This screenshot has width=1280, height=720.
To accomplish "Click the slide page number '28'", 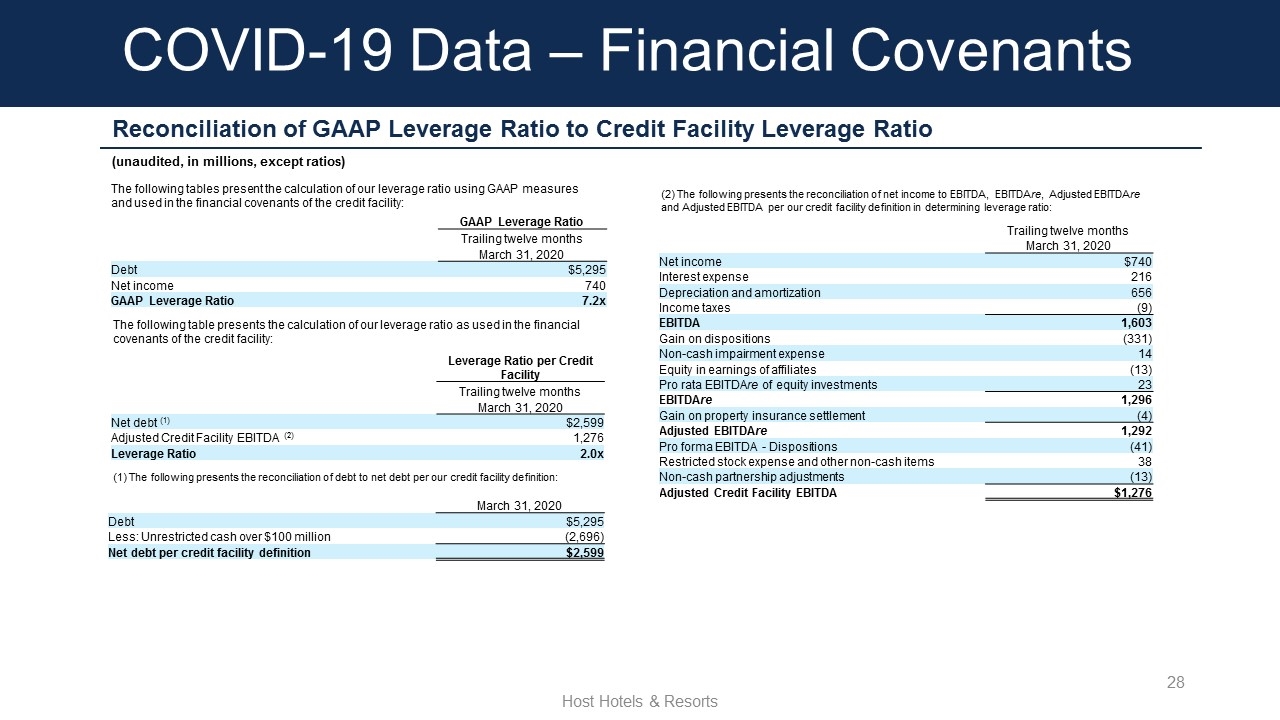I will point(1176,683).
